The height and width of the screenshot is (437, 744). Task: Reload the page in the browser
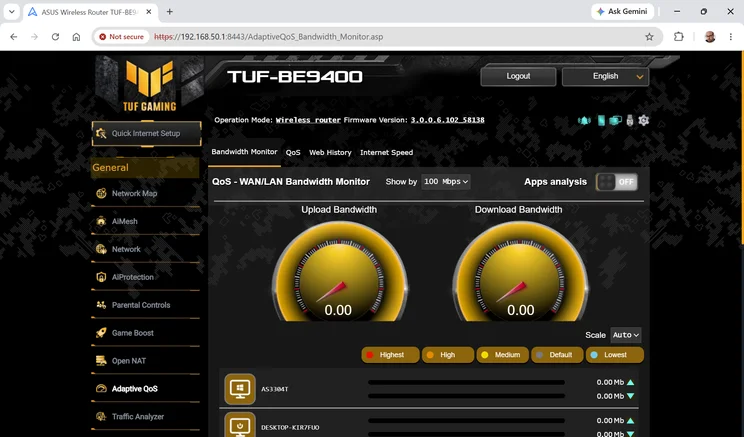click(56, 37)
